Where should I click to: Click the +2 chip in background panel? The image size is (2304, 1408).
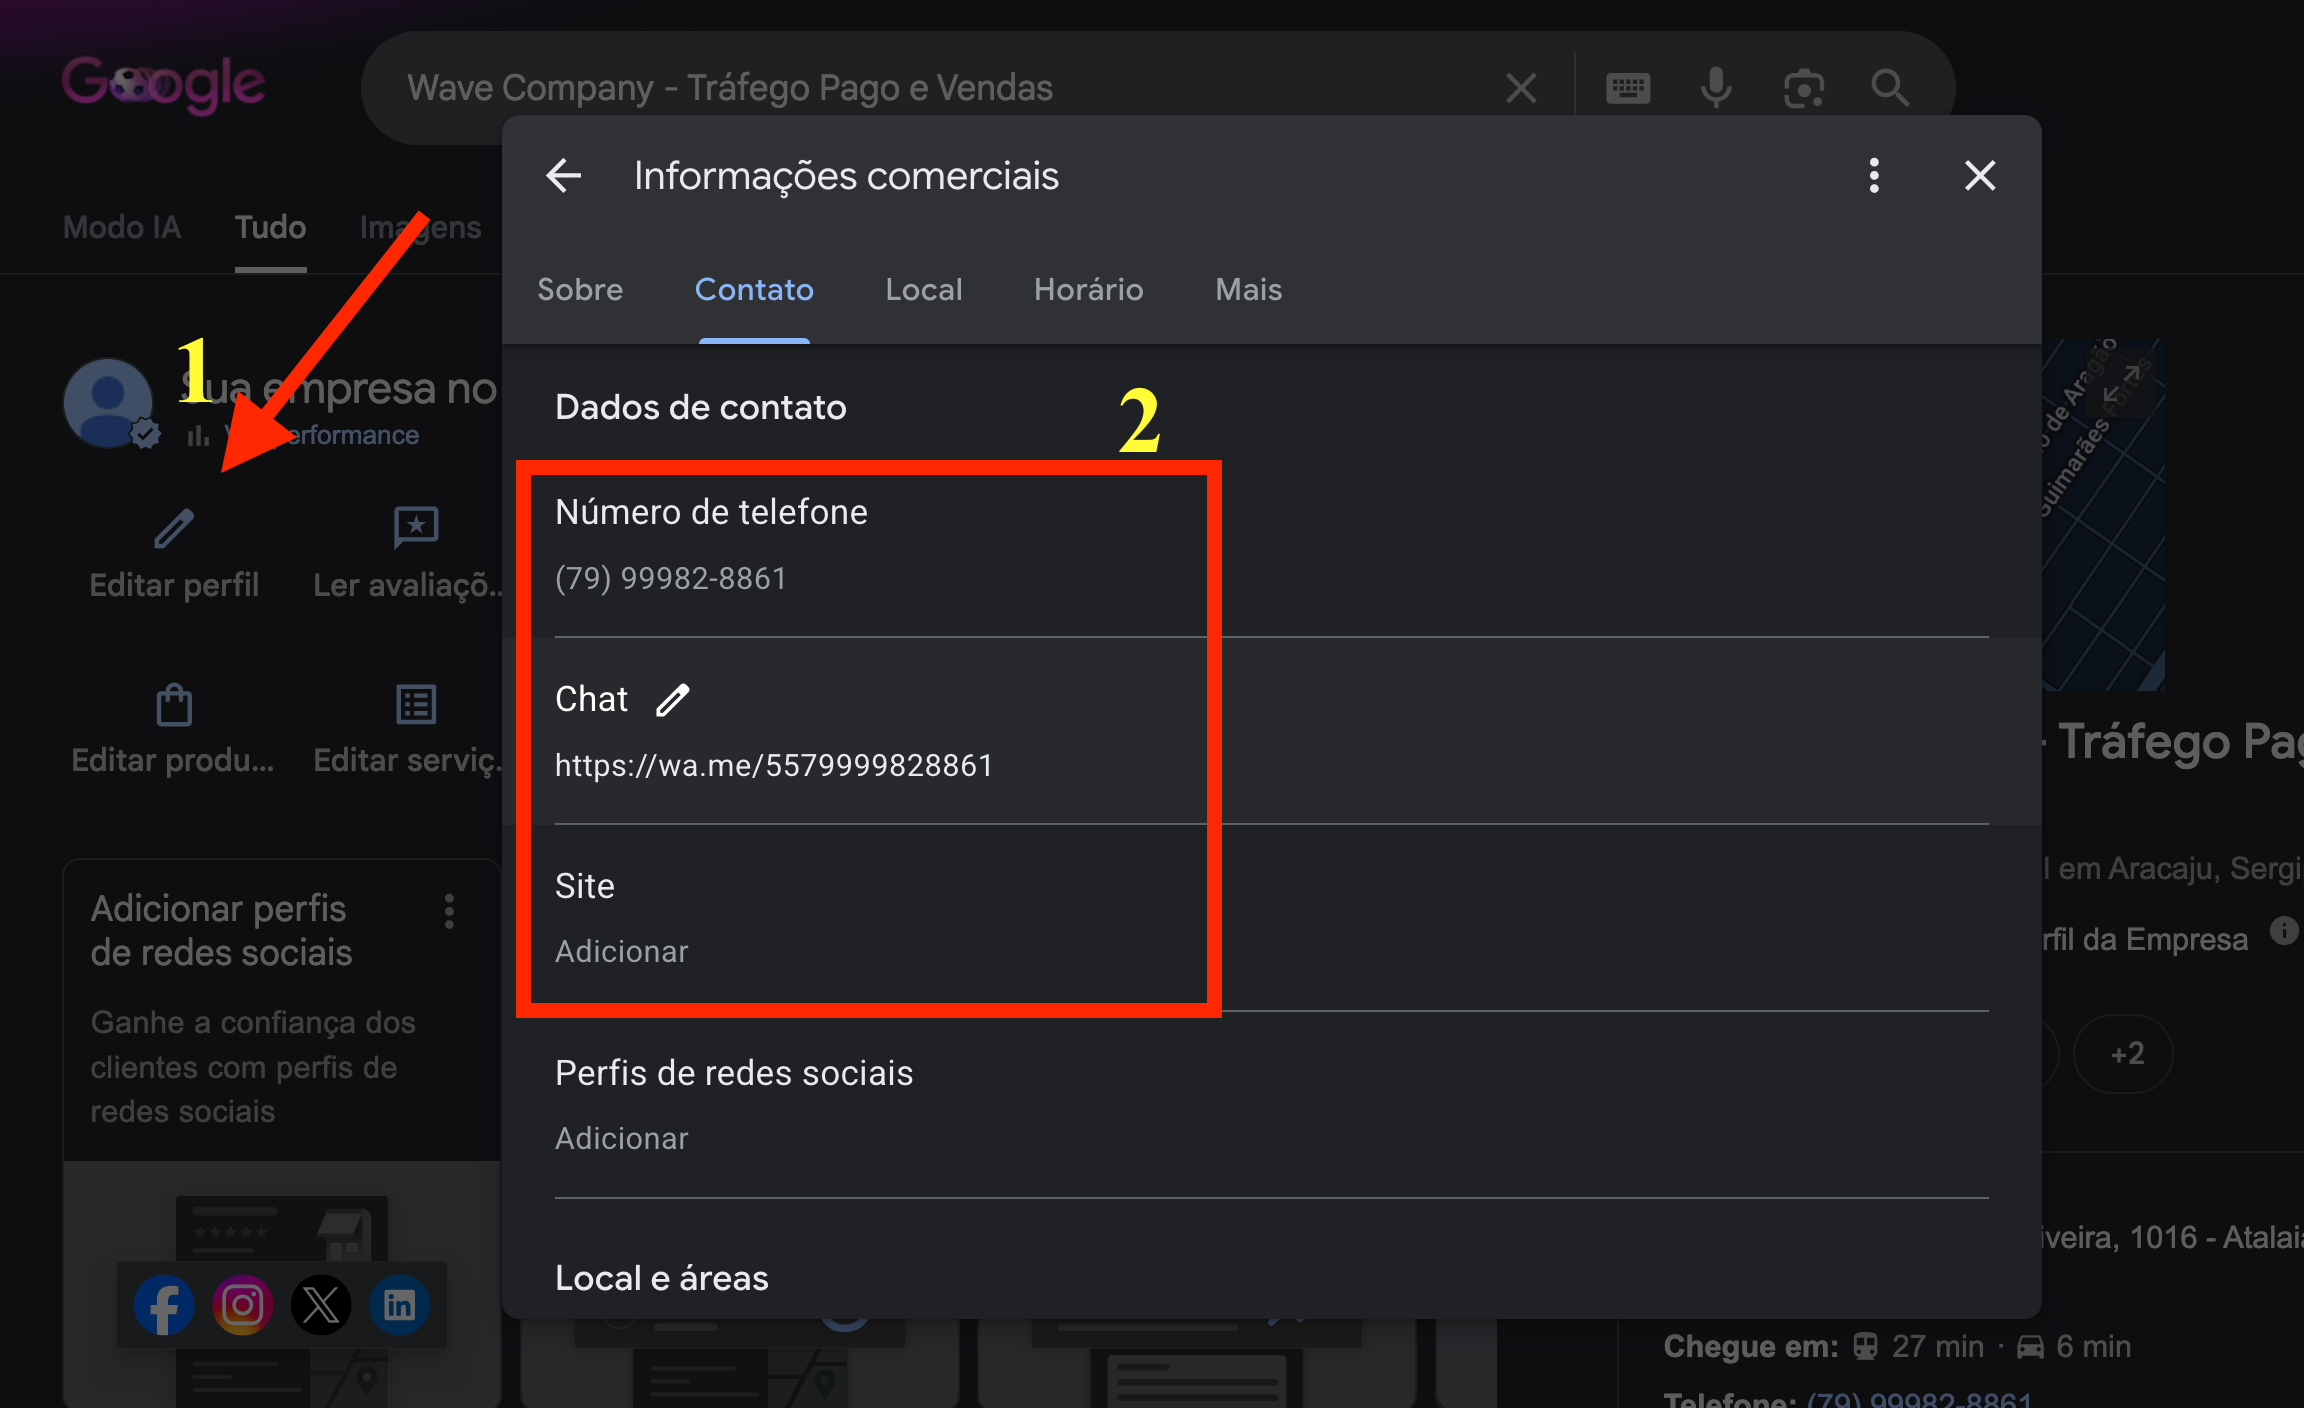point(2123,1054)
